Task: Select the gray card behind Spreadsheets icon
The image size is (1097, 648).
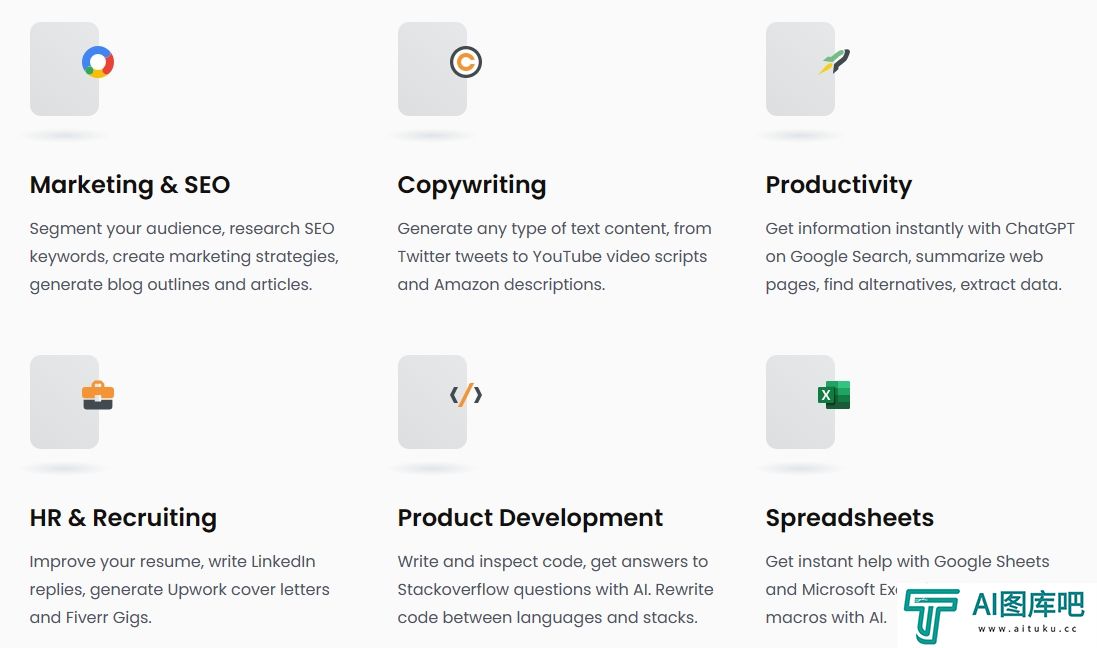Action: [x=800, y=402]
